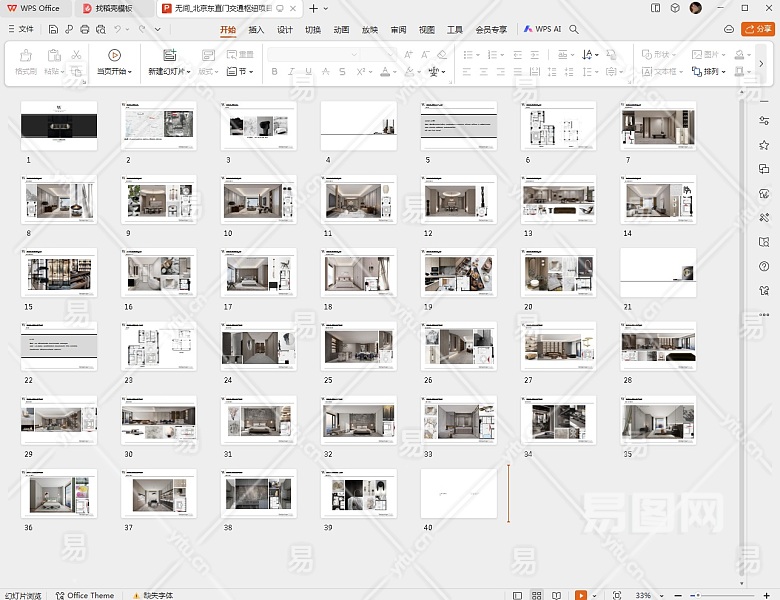Open the WPS AI assistant

pos(542,30)
